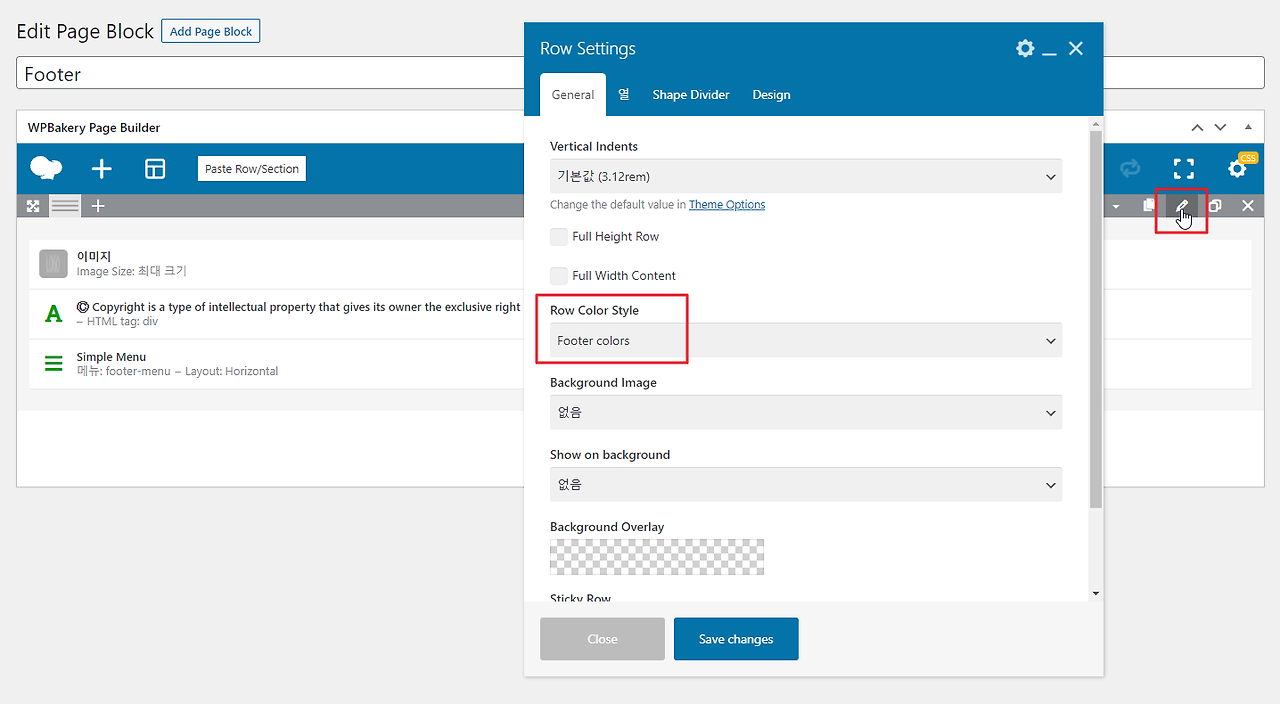Click the 'Image Size: 최대 크기' text
This screenshot has width=1280, height=704.
(132, 271)
